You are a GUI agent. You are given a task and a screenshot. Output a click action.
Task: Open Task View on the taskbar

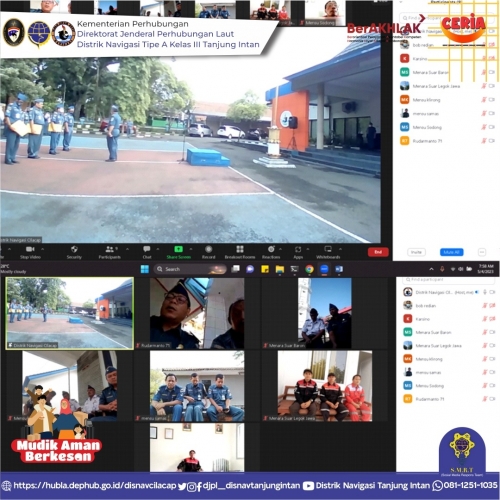(x=236, y=269)
